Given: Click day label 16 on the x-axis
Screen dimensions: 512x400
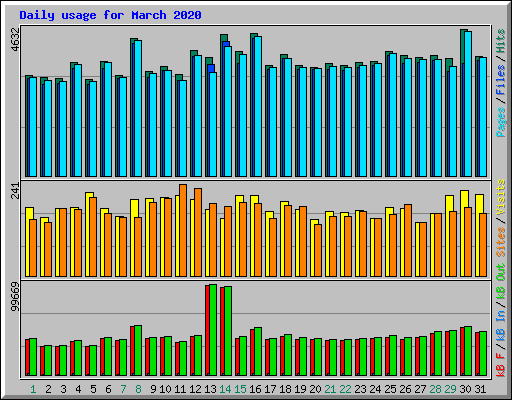Looking at the screenshot, I should (x=255, y=389).
